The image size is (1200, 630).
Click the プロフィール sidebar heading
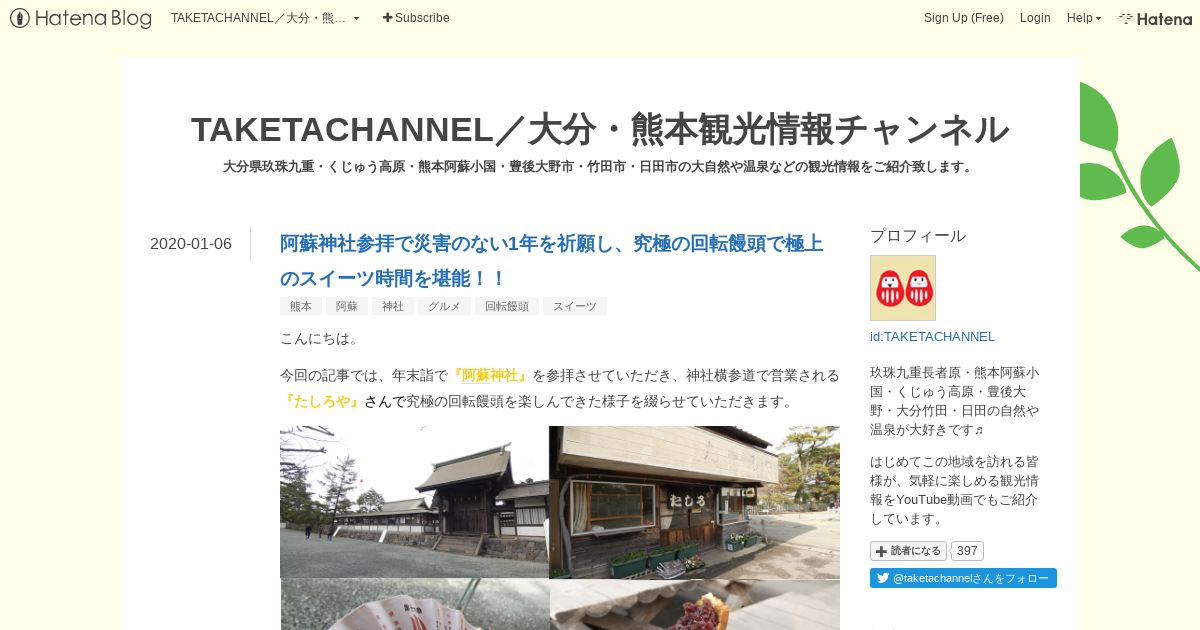918,236
